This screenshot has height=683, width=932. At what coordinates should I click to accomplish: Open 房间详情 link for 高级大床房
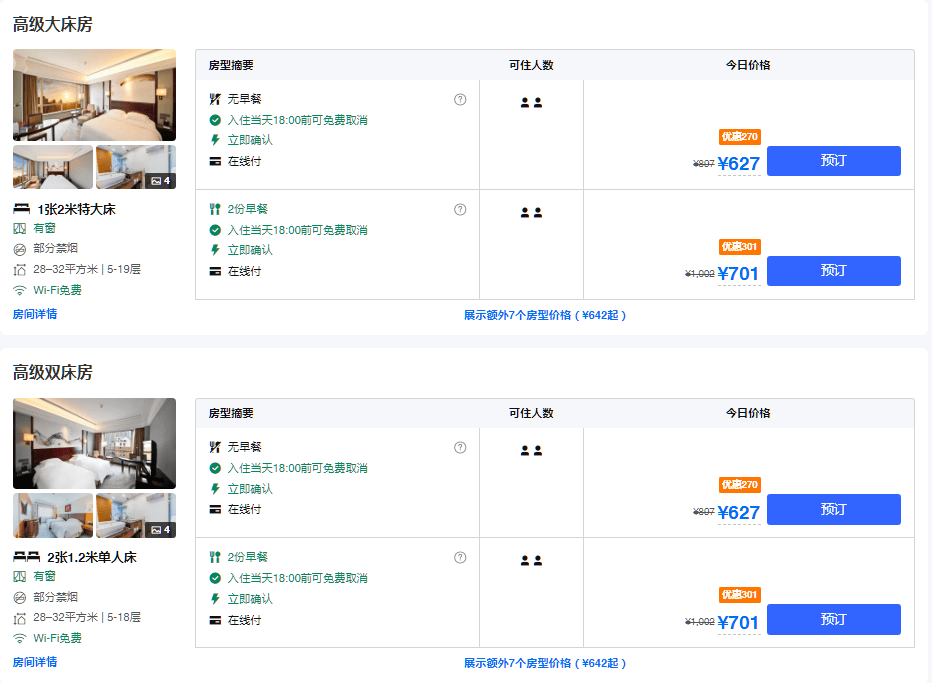[35, 314]
